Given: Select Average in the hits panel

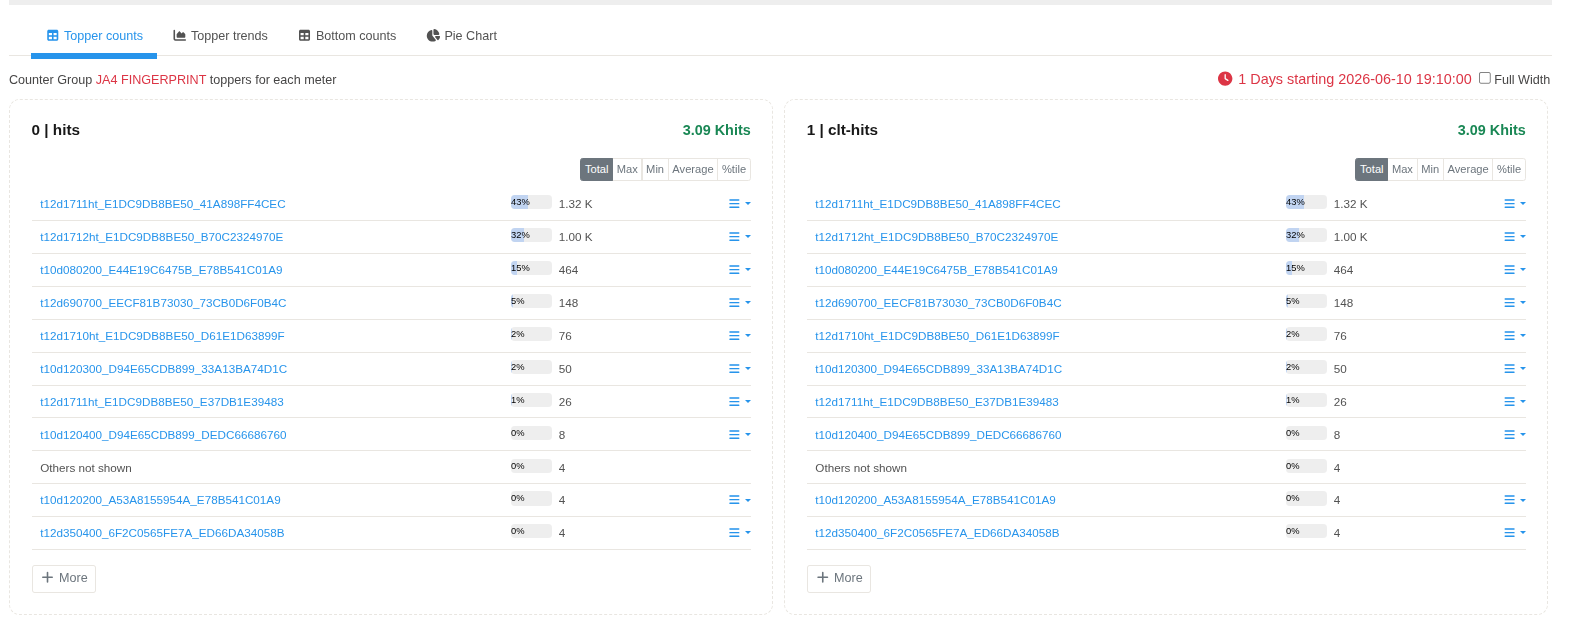Looking at the screenshot, I should (x=693, y=169).
